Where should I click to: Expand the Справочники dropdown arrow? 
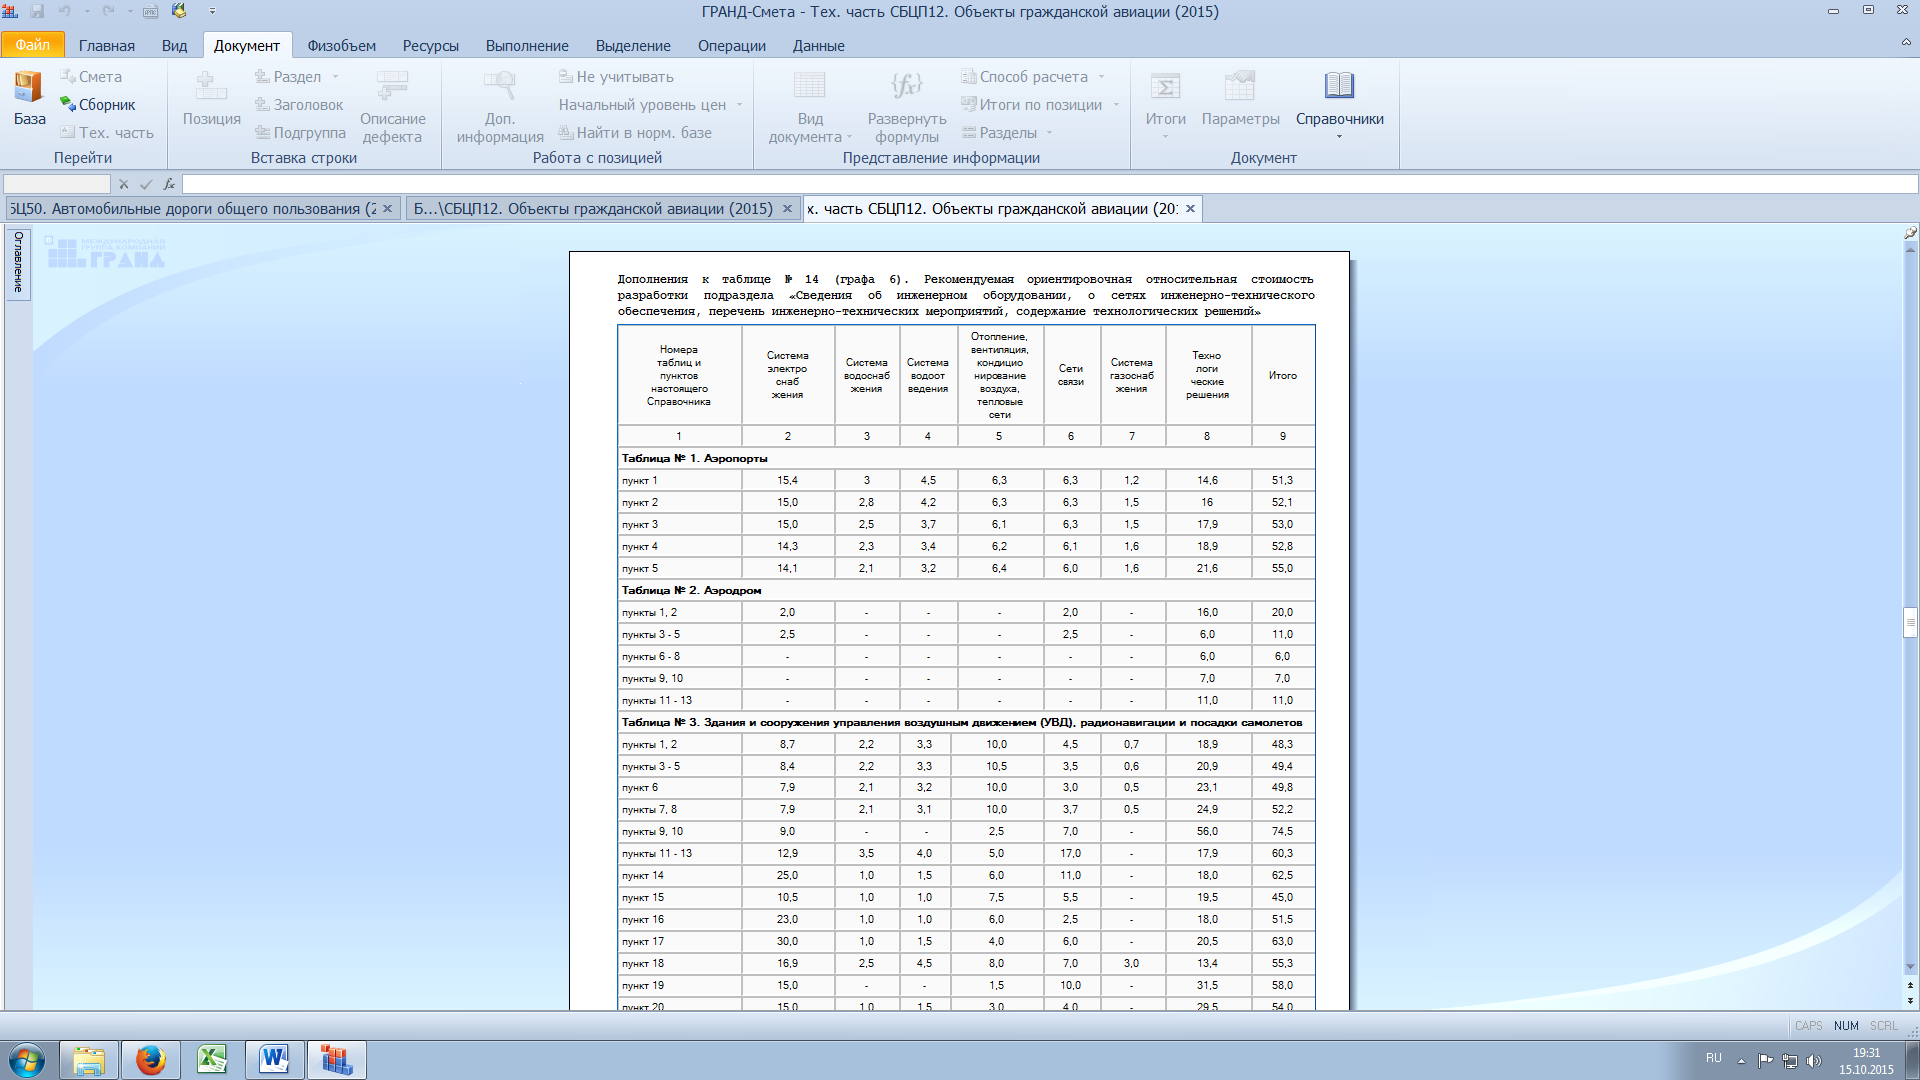click(1339, 137)
